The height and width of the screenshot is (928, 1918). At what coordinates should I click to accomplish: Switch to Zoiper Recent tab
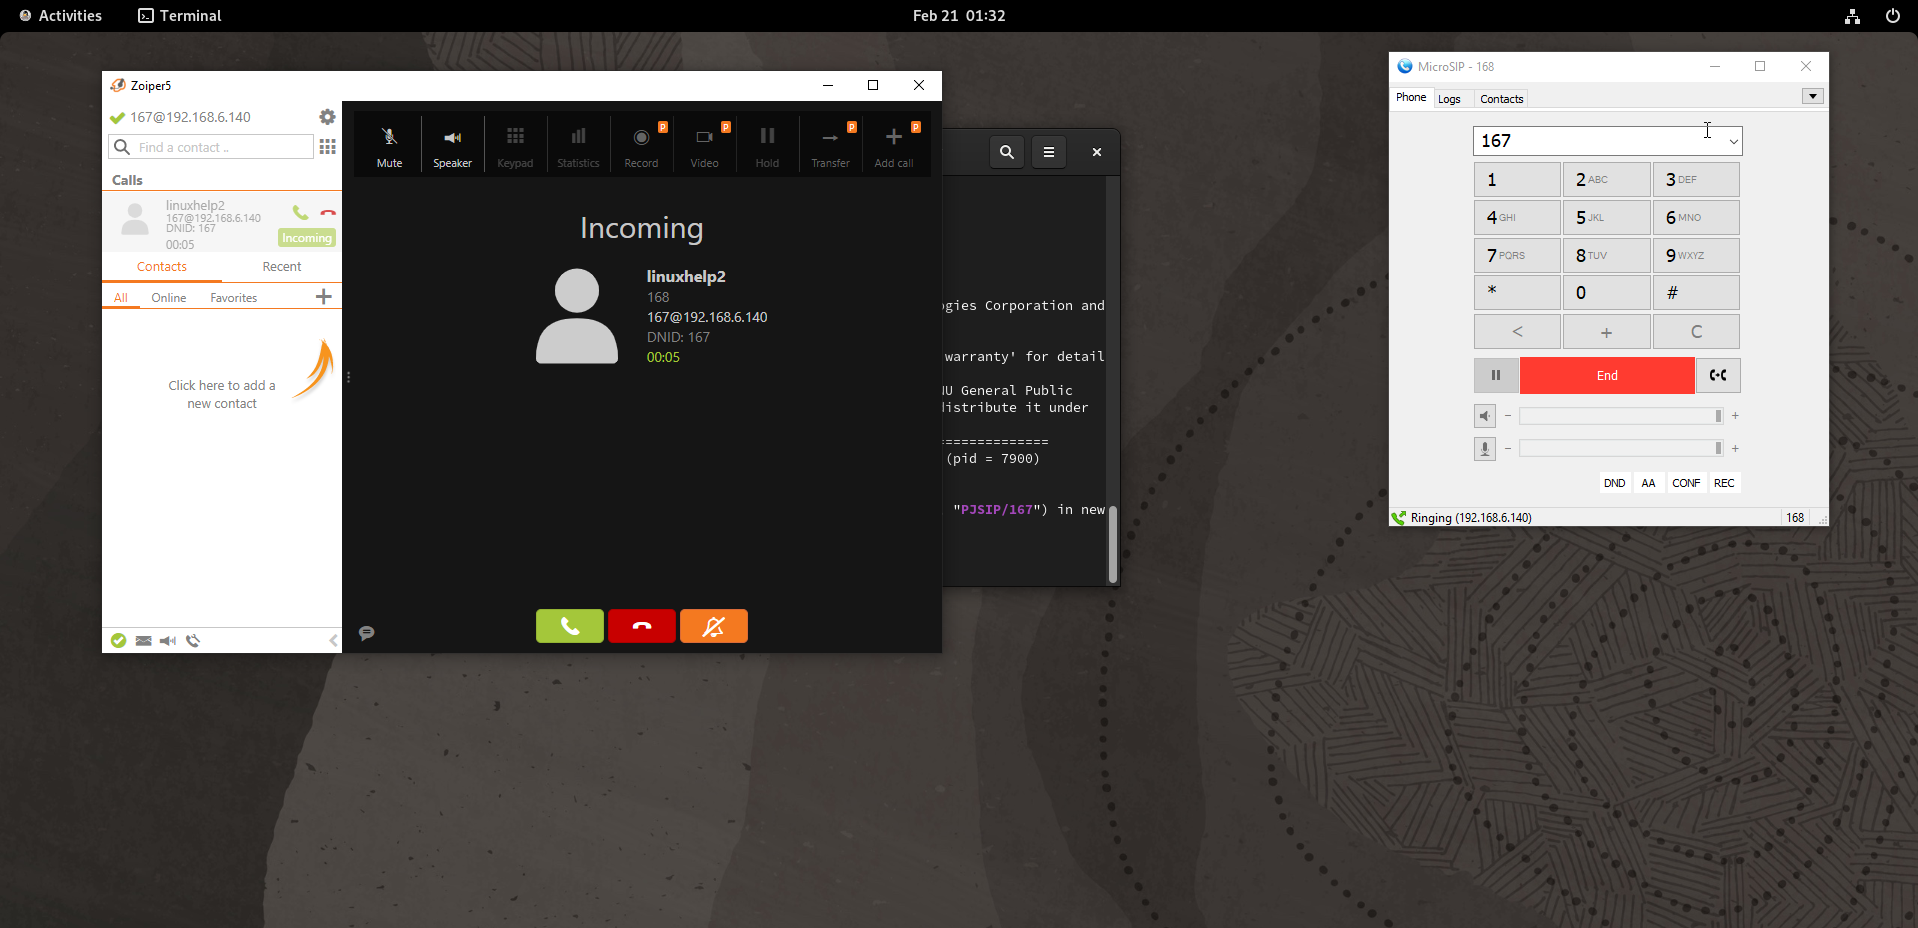[x=282, y=267]
